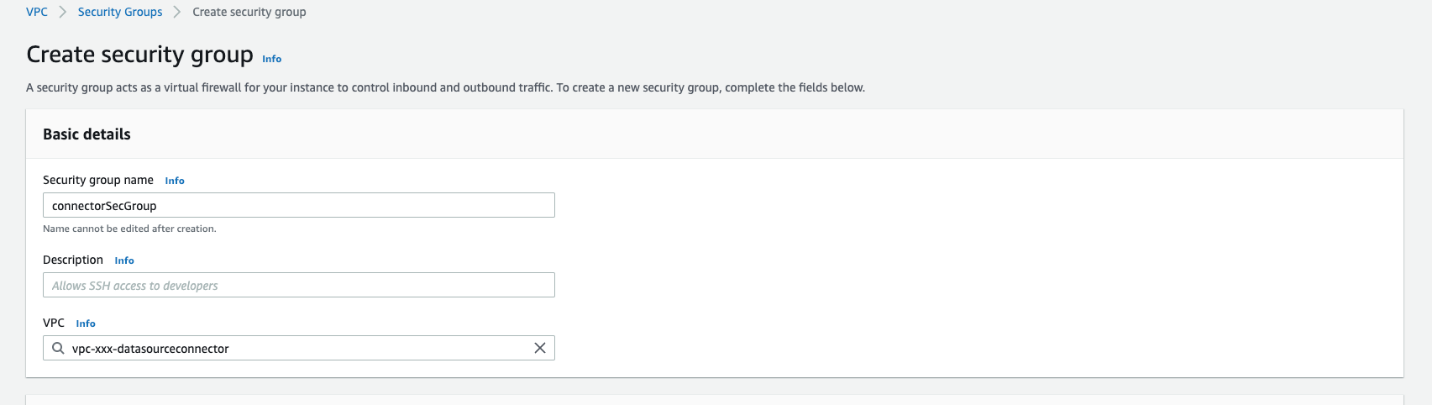The image size is (1432, 405).
Task: Click the Security group name label
Action: 98,181
